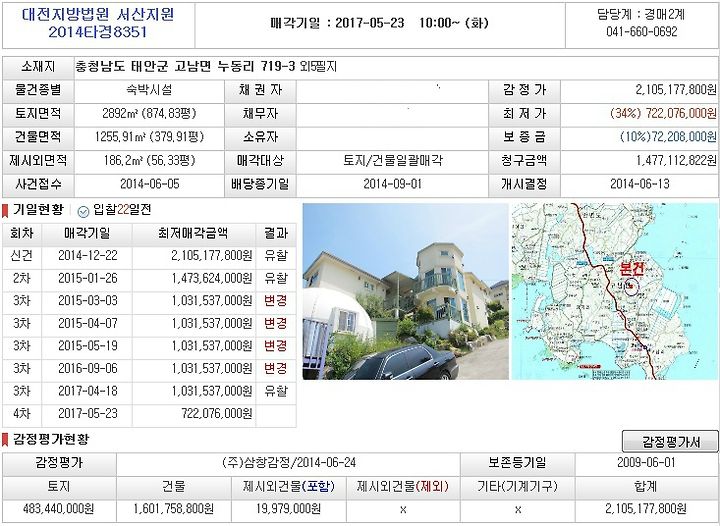The height and width of the screenshot is (526, 720).
Task: Click the 소유자 label cell
Action: click(x=260, y=136)
